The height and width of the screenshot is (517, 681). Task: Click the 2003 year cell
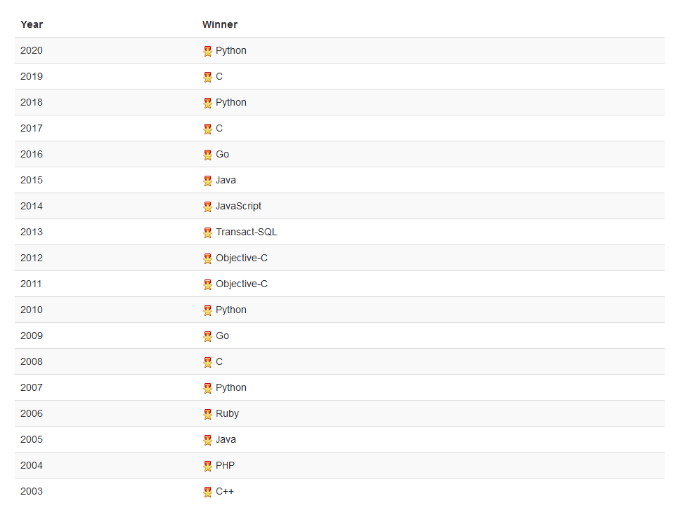click(31, 492)
